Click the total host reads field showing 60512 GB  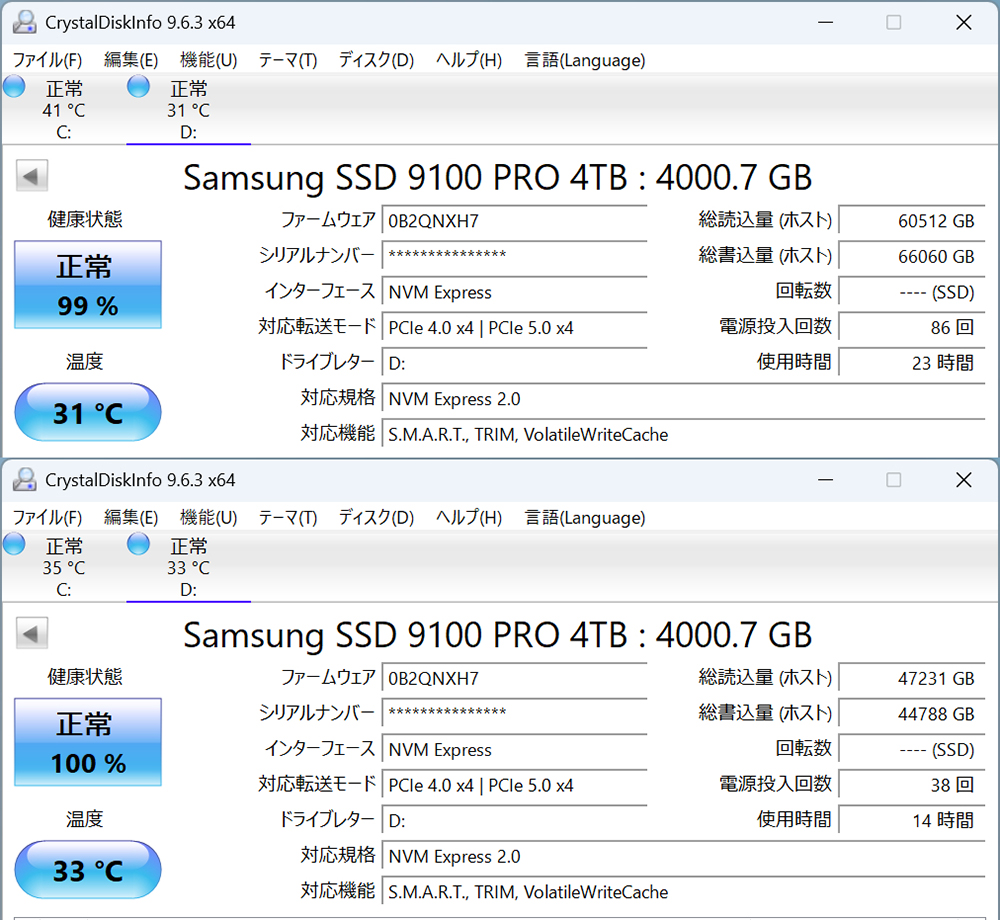(912, 221)
